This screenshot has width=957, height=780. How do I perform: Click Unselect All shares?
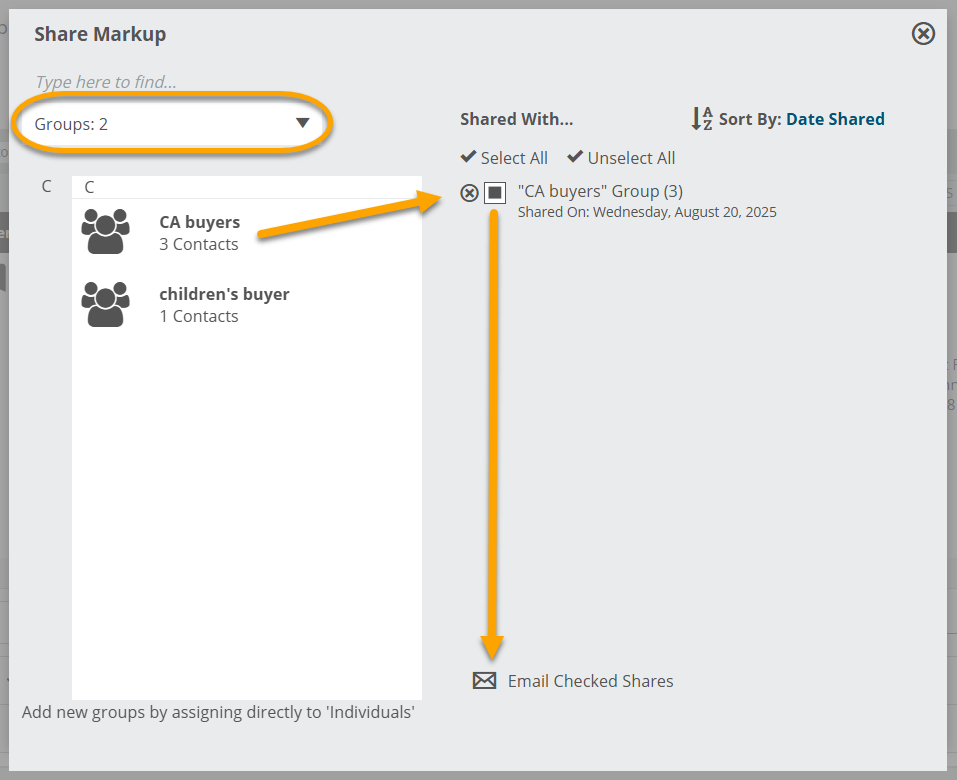coord(621,157)
